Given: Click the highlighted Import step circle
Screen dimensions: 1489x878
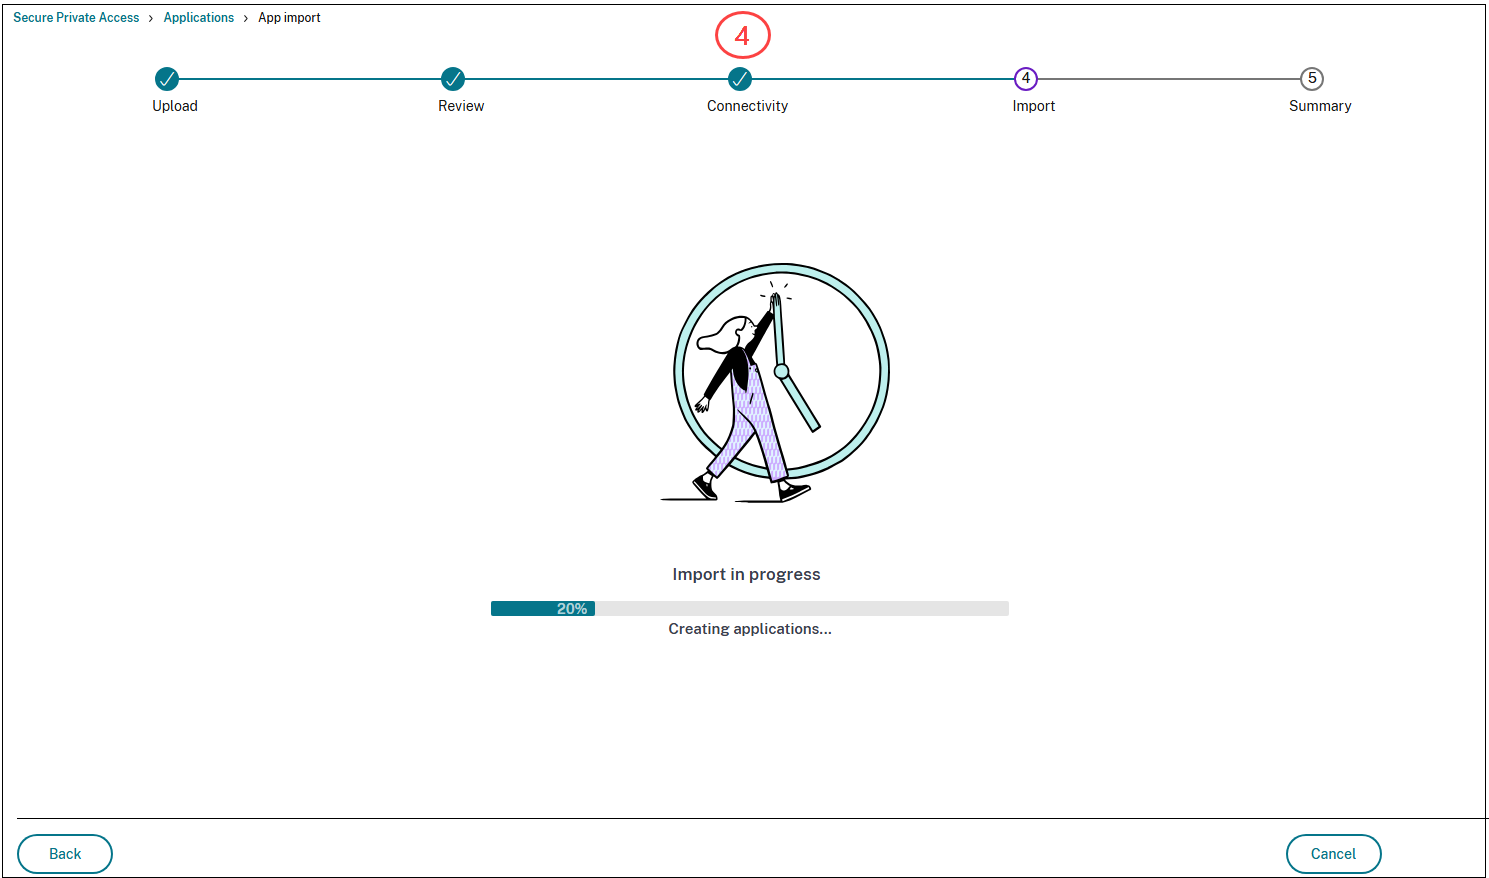Looking at the screenshot, I should click(1026, 79).
